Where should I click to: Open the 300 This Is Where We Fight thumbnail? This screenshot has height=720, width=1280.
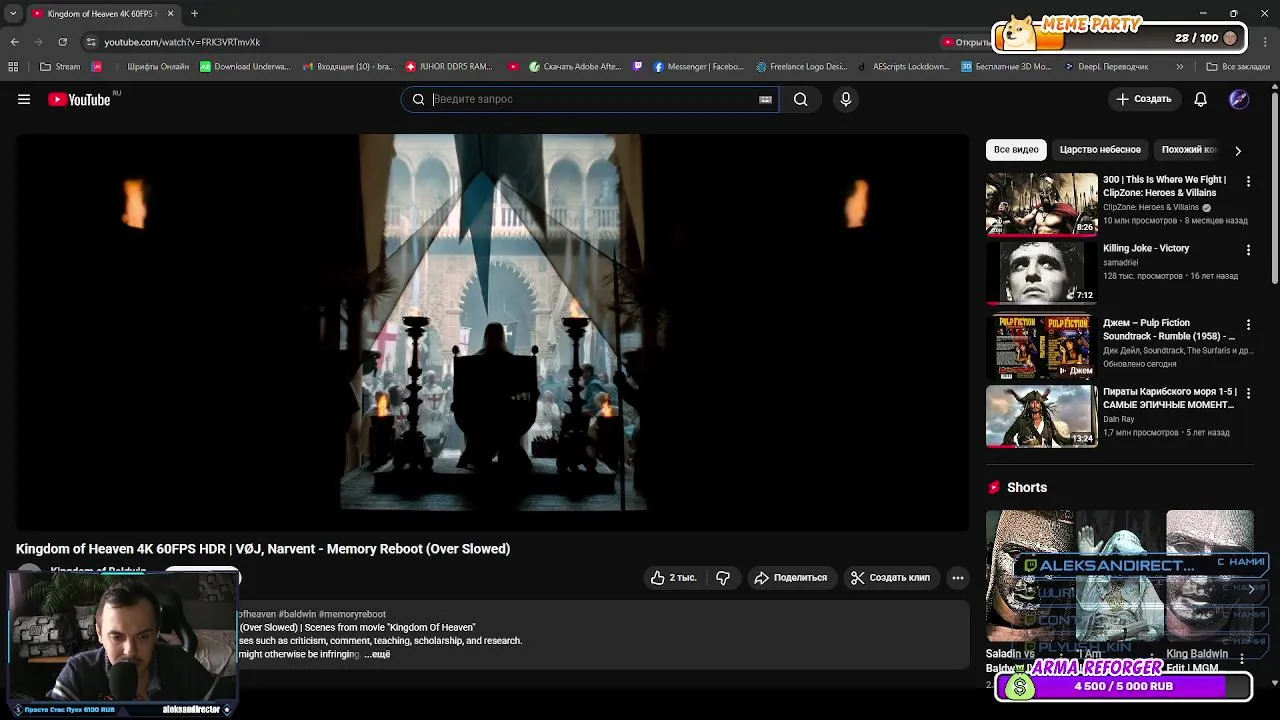tap(1042, 204)
